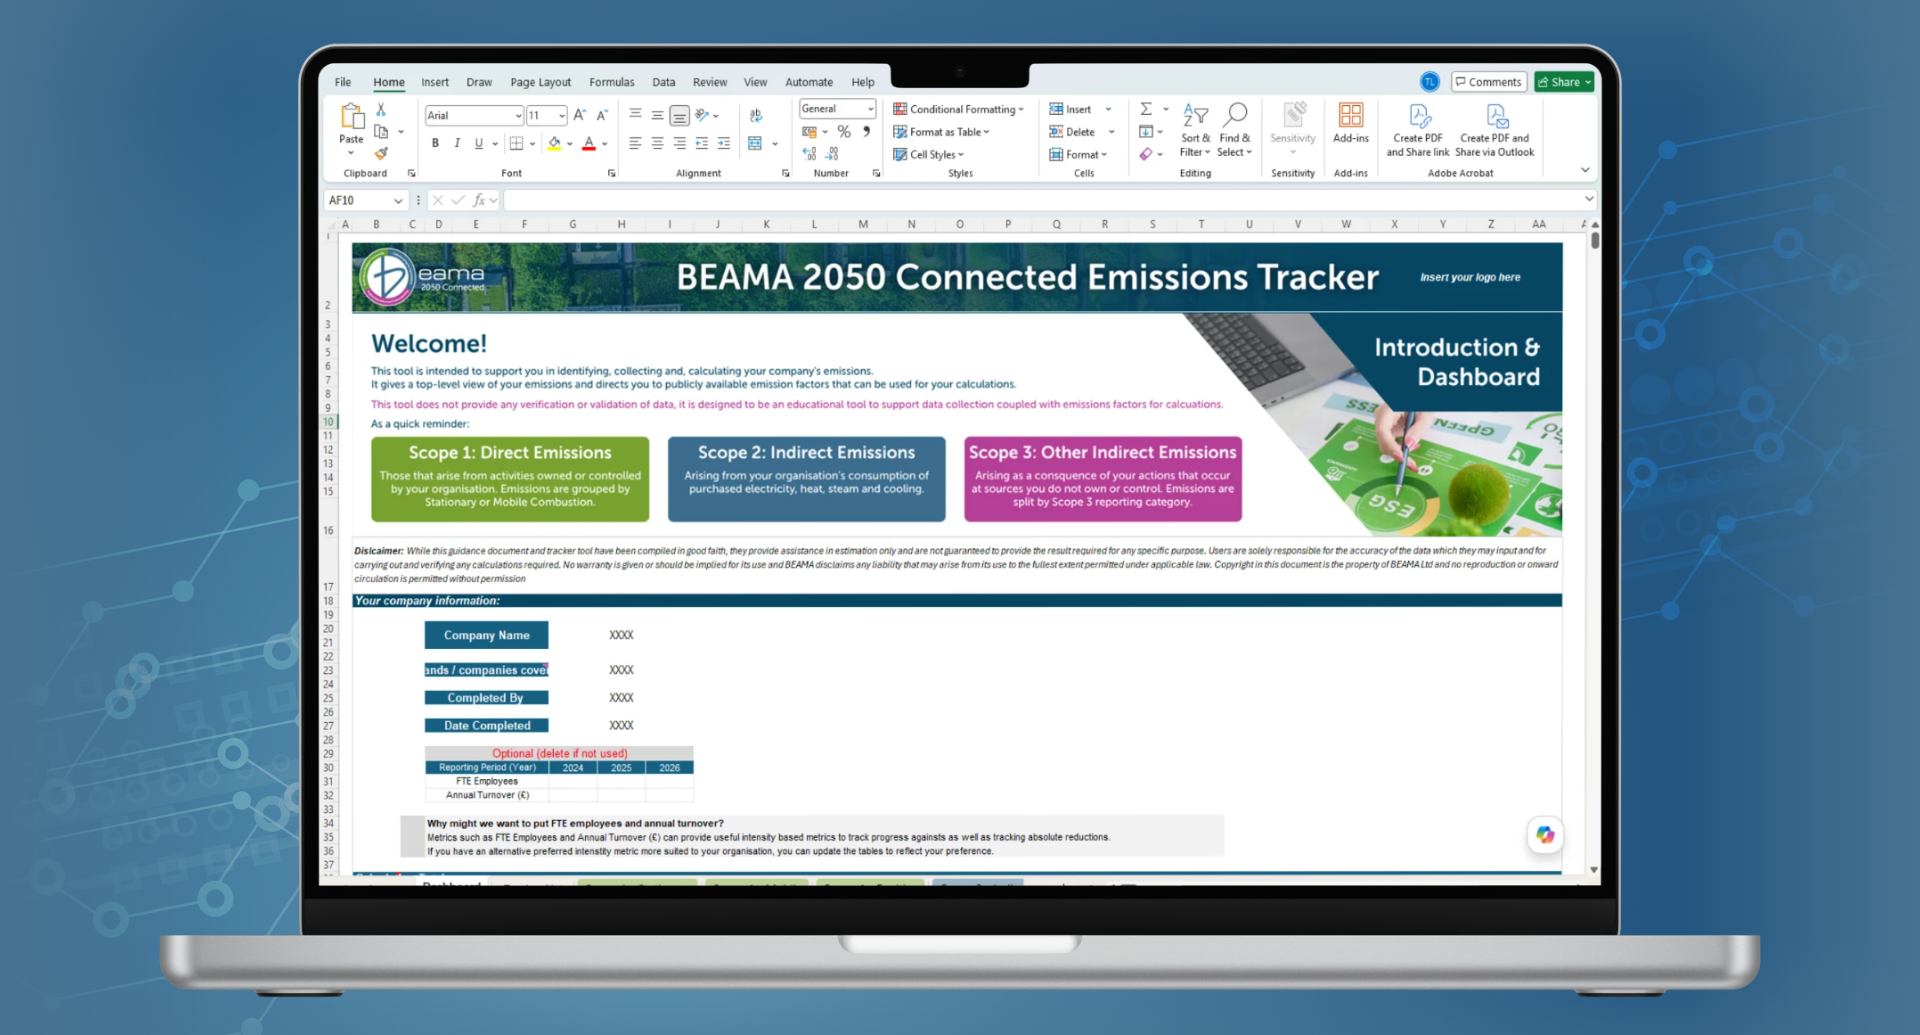The height and width of the screenshot is (1035, 1920).
Task: Collapse the ribbon with the chevron
Action: click(1585, 170)
